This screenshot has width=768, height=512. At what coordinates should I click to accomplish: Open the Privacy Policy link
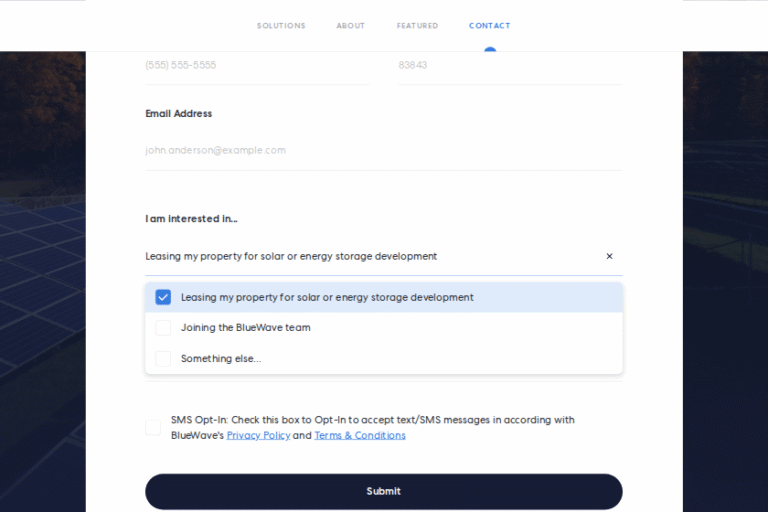(x=258, y=436)
